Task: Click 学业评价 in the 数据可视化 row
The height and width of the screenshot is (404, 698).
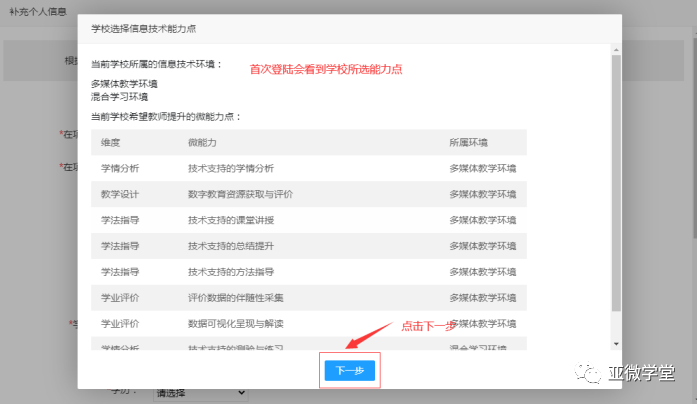Action: pos(120,323)
